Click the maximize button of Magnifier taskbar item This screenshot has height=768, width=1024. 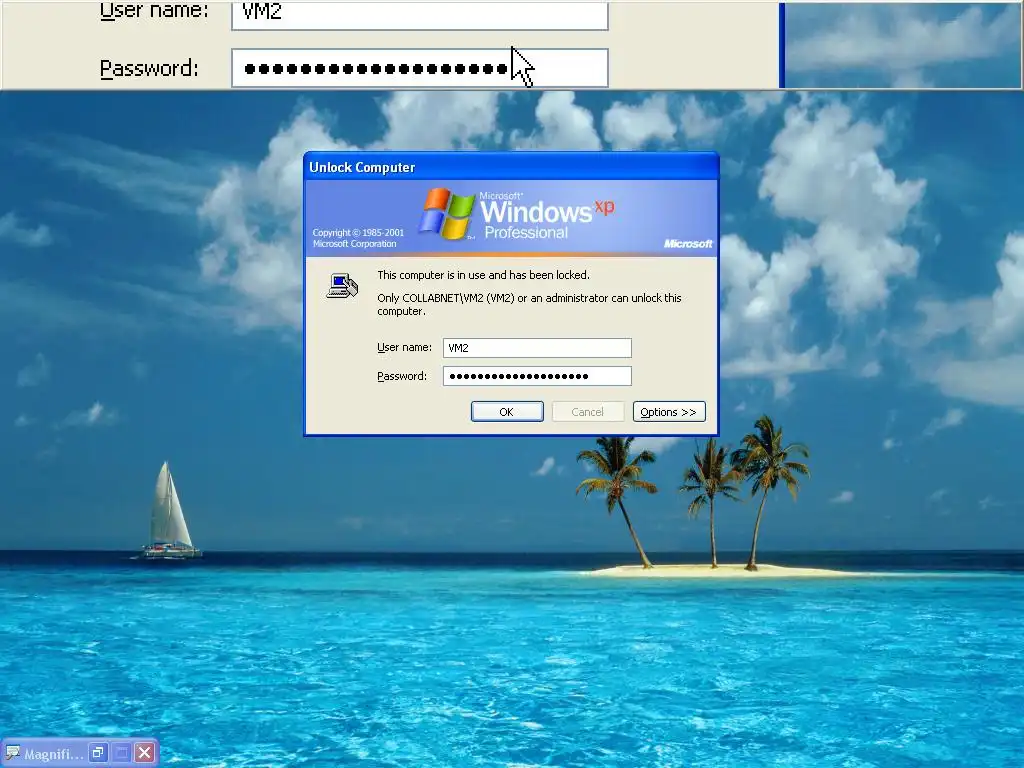121,752
